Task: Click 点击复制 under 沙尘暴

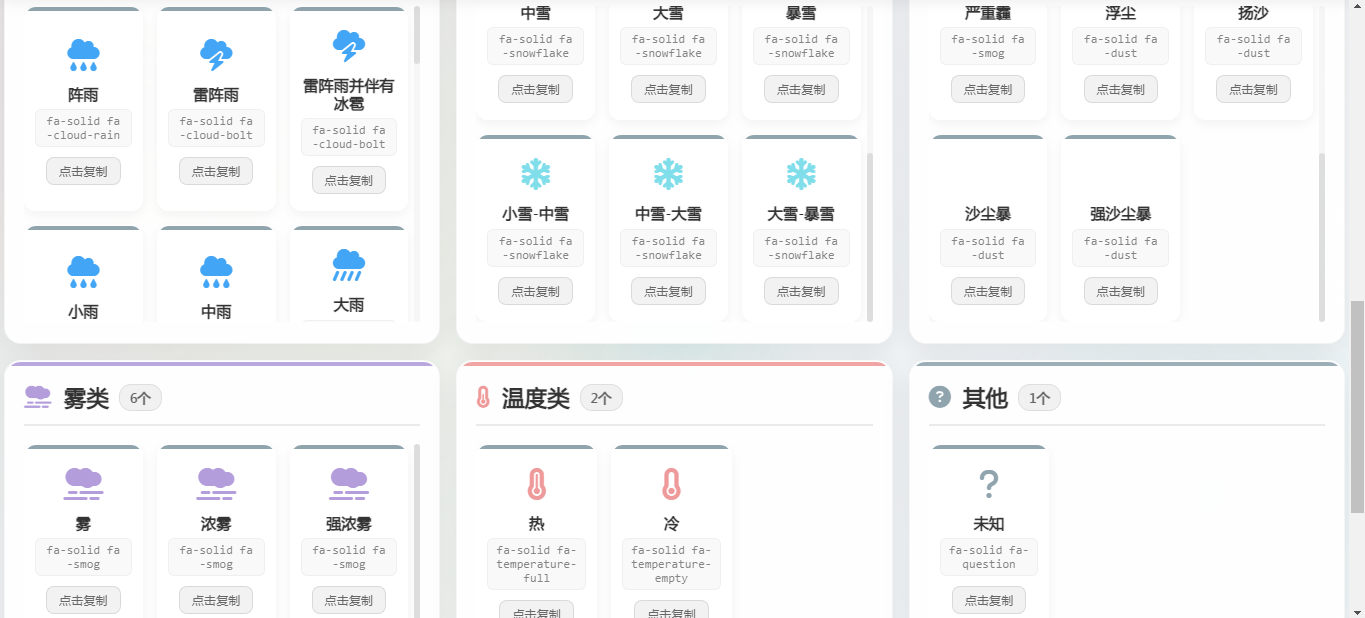Action: click(x=988, y=291)
